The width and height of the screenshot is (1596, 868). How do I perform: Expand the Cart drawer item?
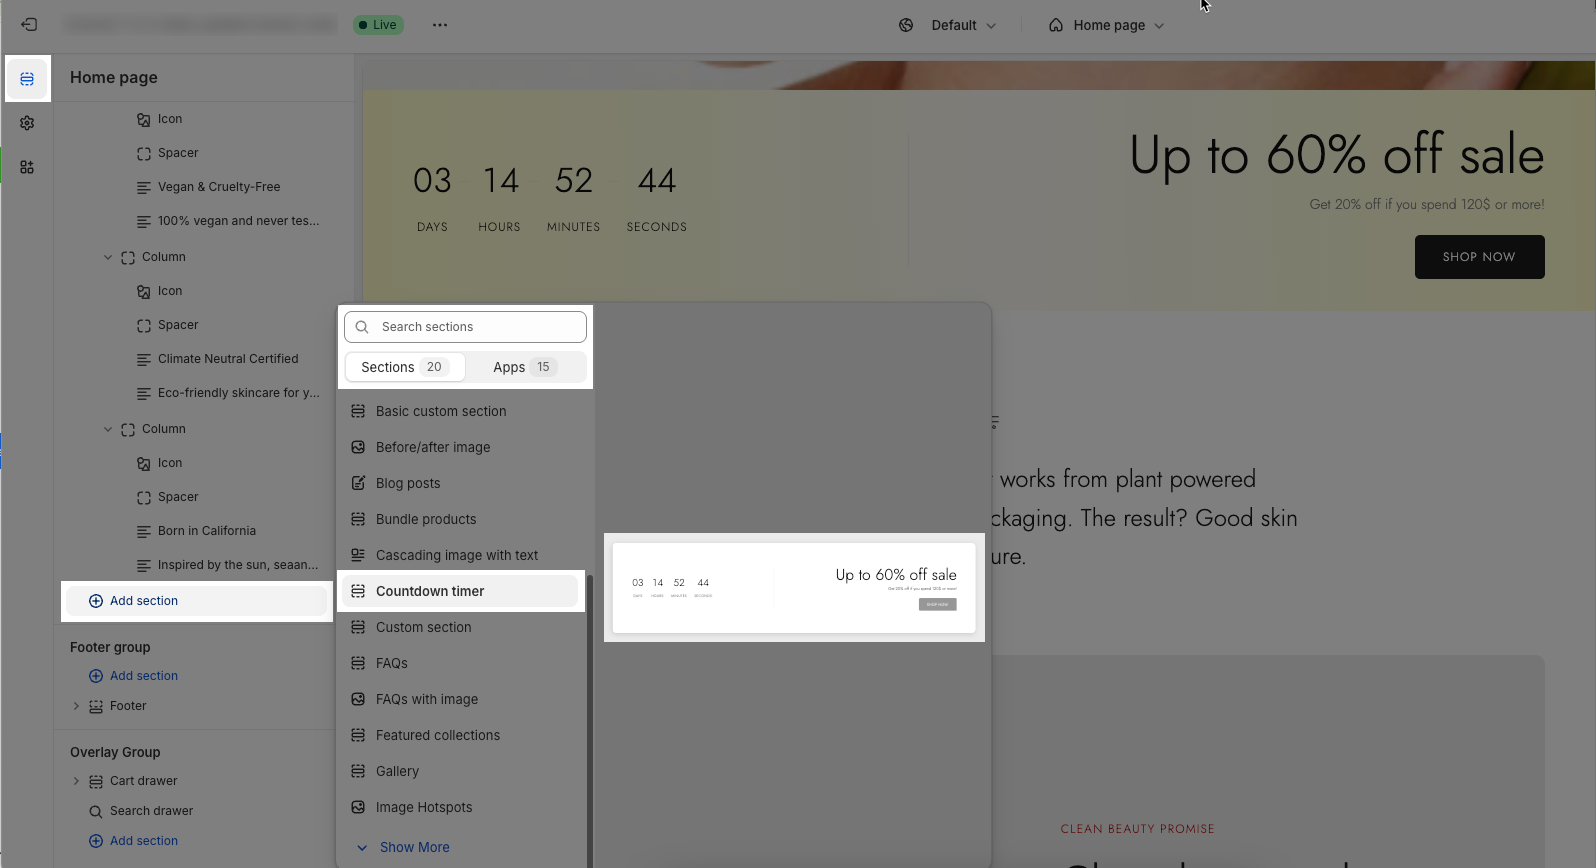pos(76,781)
